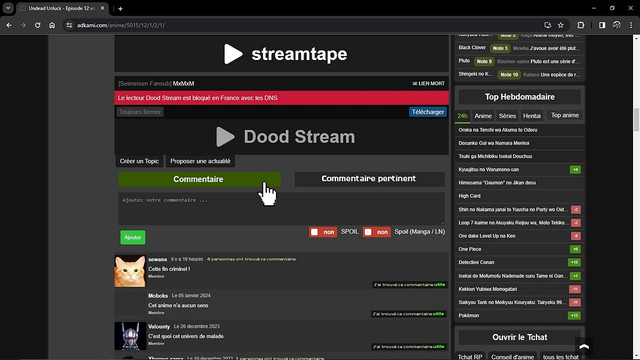Select the 24h tab in Top Hebdomadaire

(x=462, y=116)
